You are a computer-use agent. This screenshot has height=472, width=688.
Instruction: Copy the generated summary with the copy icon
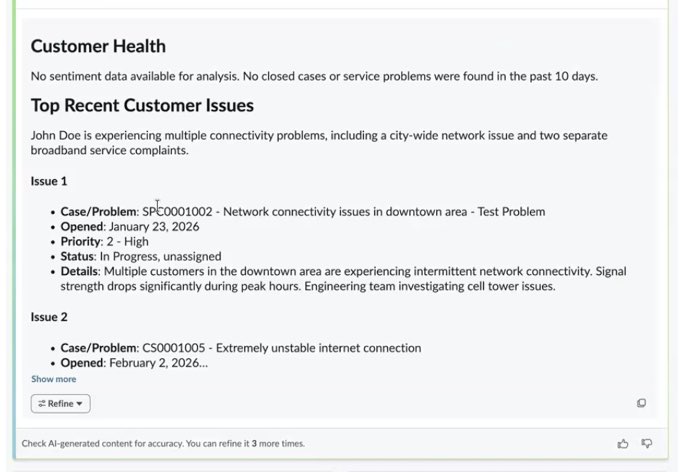641,403
